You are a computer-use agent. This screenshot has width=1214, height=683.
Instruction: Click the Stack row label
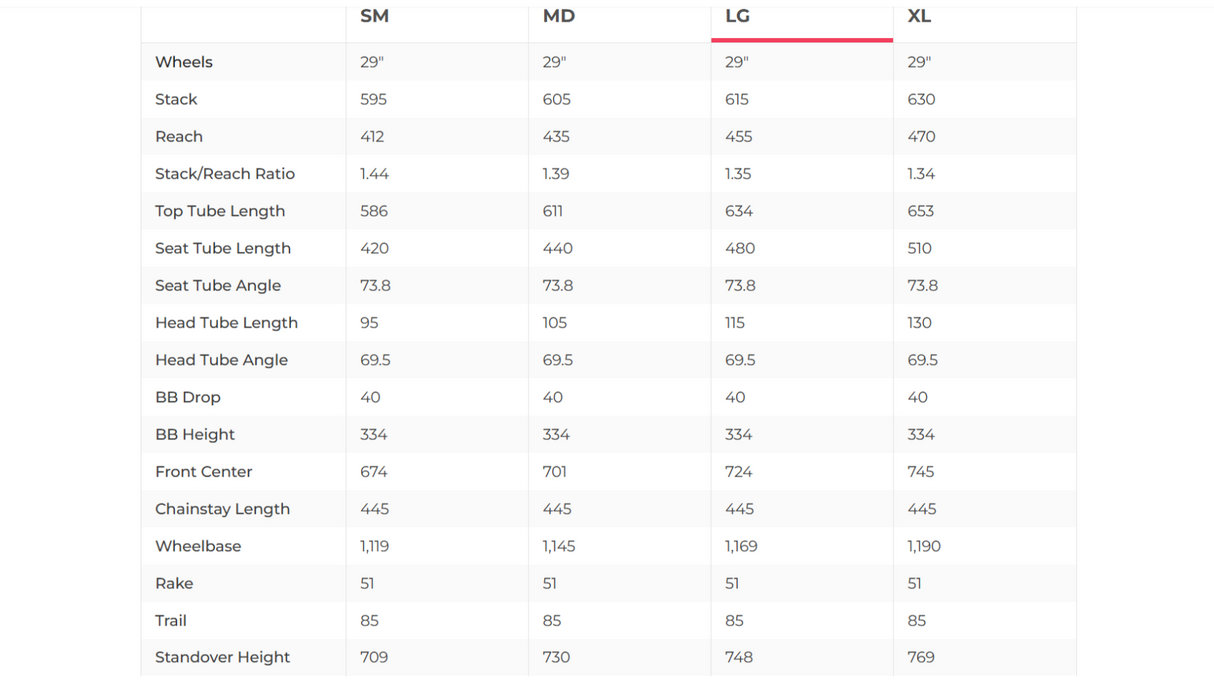point(176,99)
